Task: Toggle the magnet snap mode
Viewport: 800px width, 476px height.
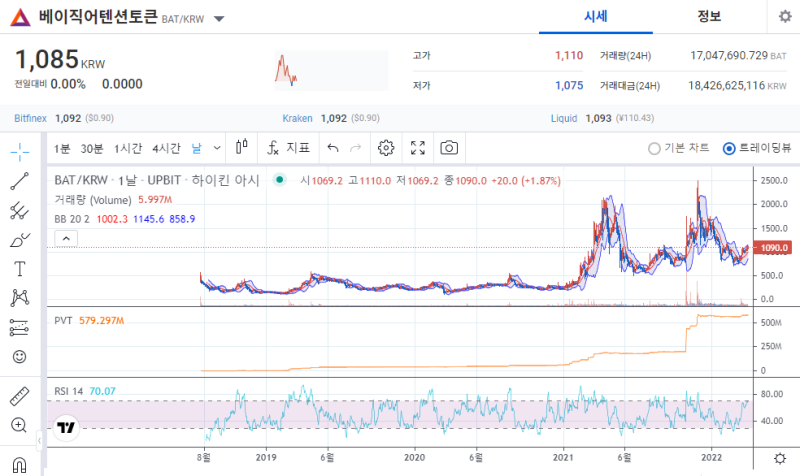Action: click(x=19, y=465)
